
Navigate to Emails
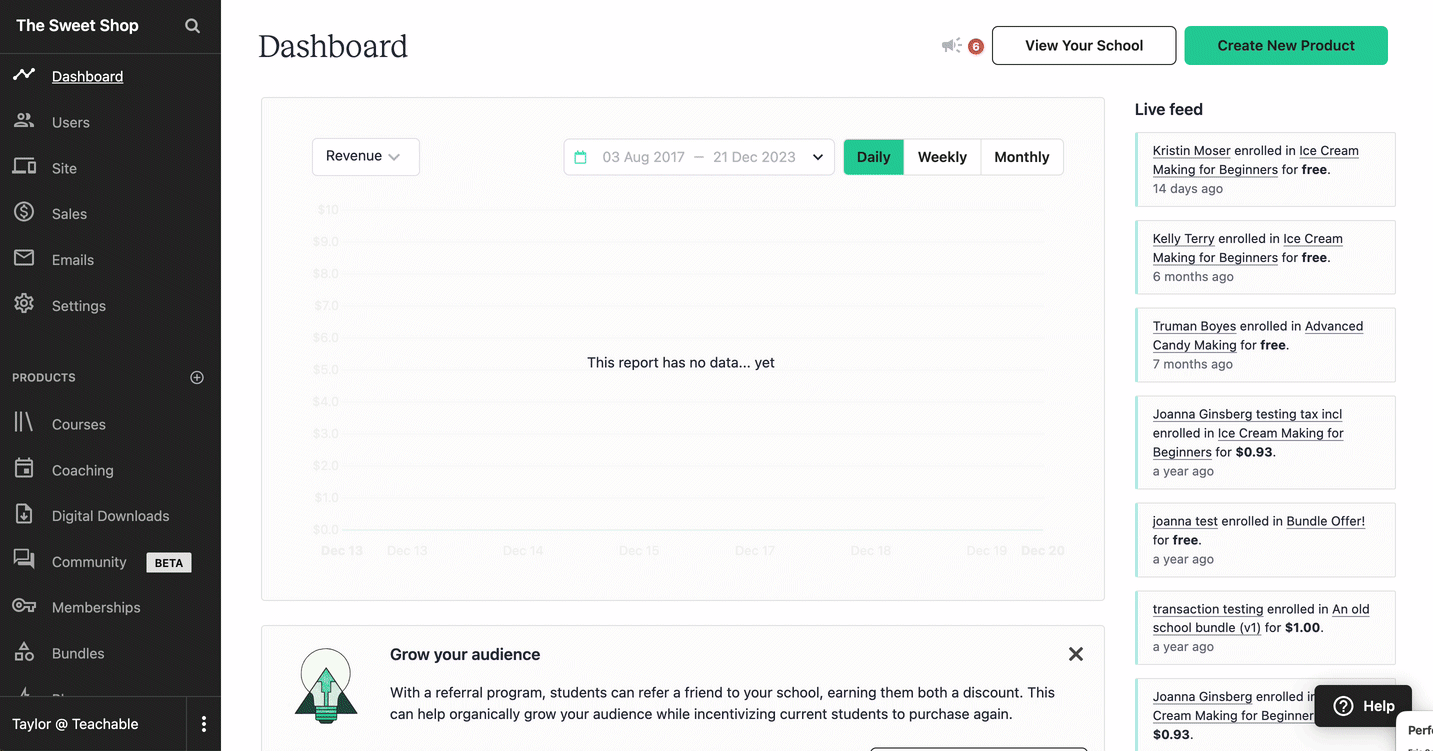tap(73, 260)
